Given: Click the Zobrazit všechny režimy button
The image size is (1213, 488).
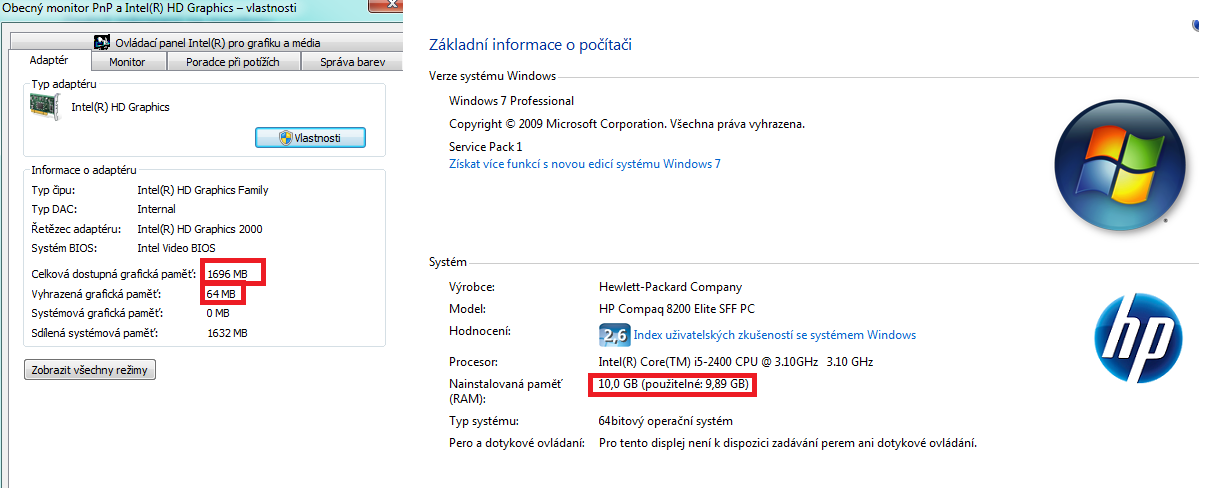Looking at the screenshot, I should coord(90,370).
